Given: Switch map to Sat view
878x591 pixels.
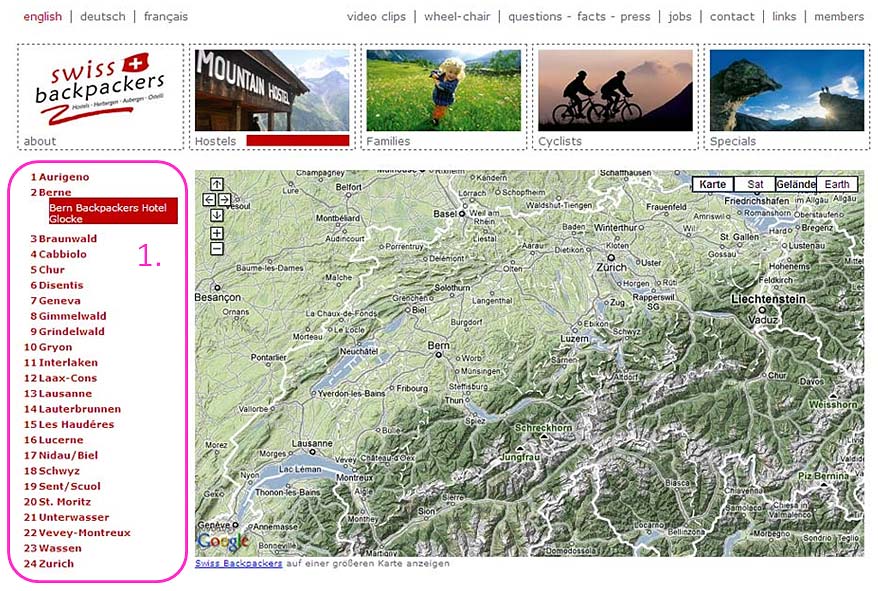Looking at the screenshot, I should click(755, 185).
